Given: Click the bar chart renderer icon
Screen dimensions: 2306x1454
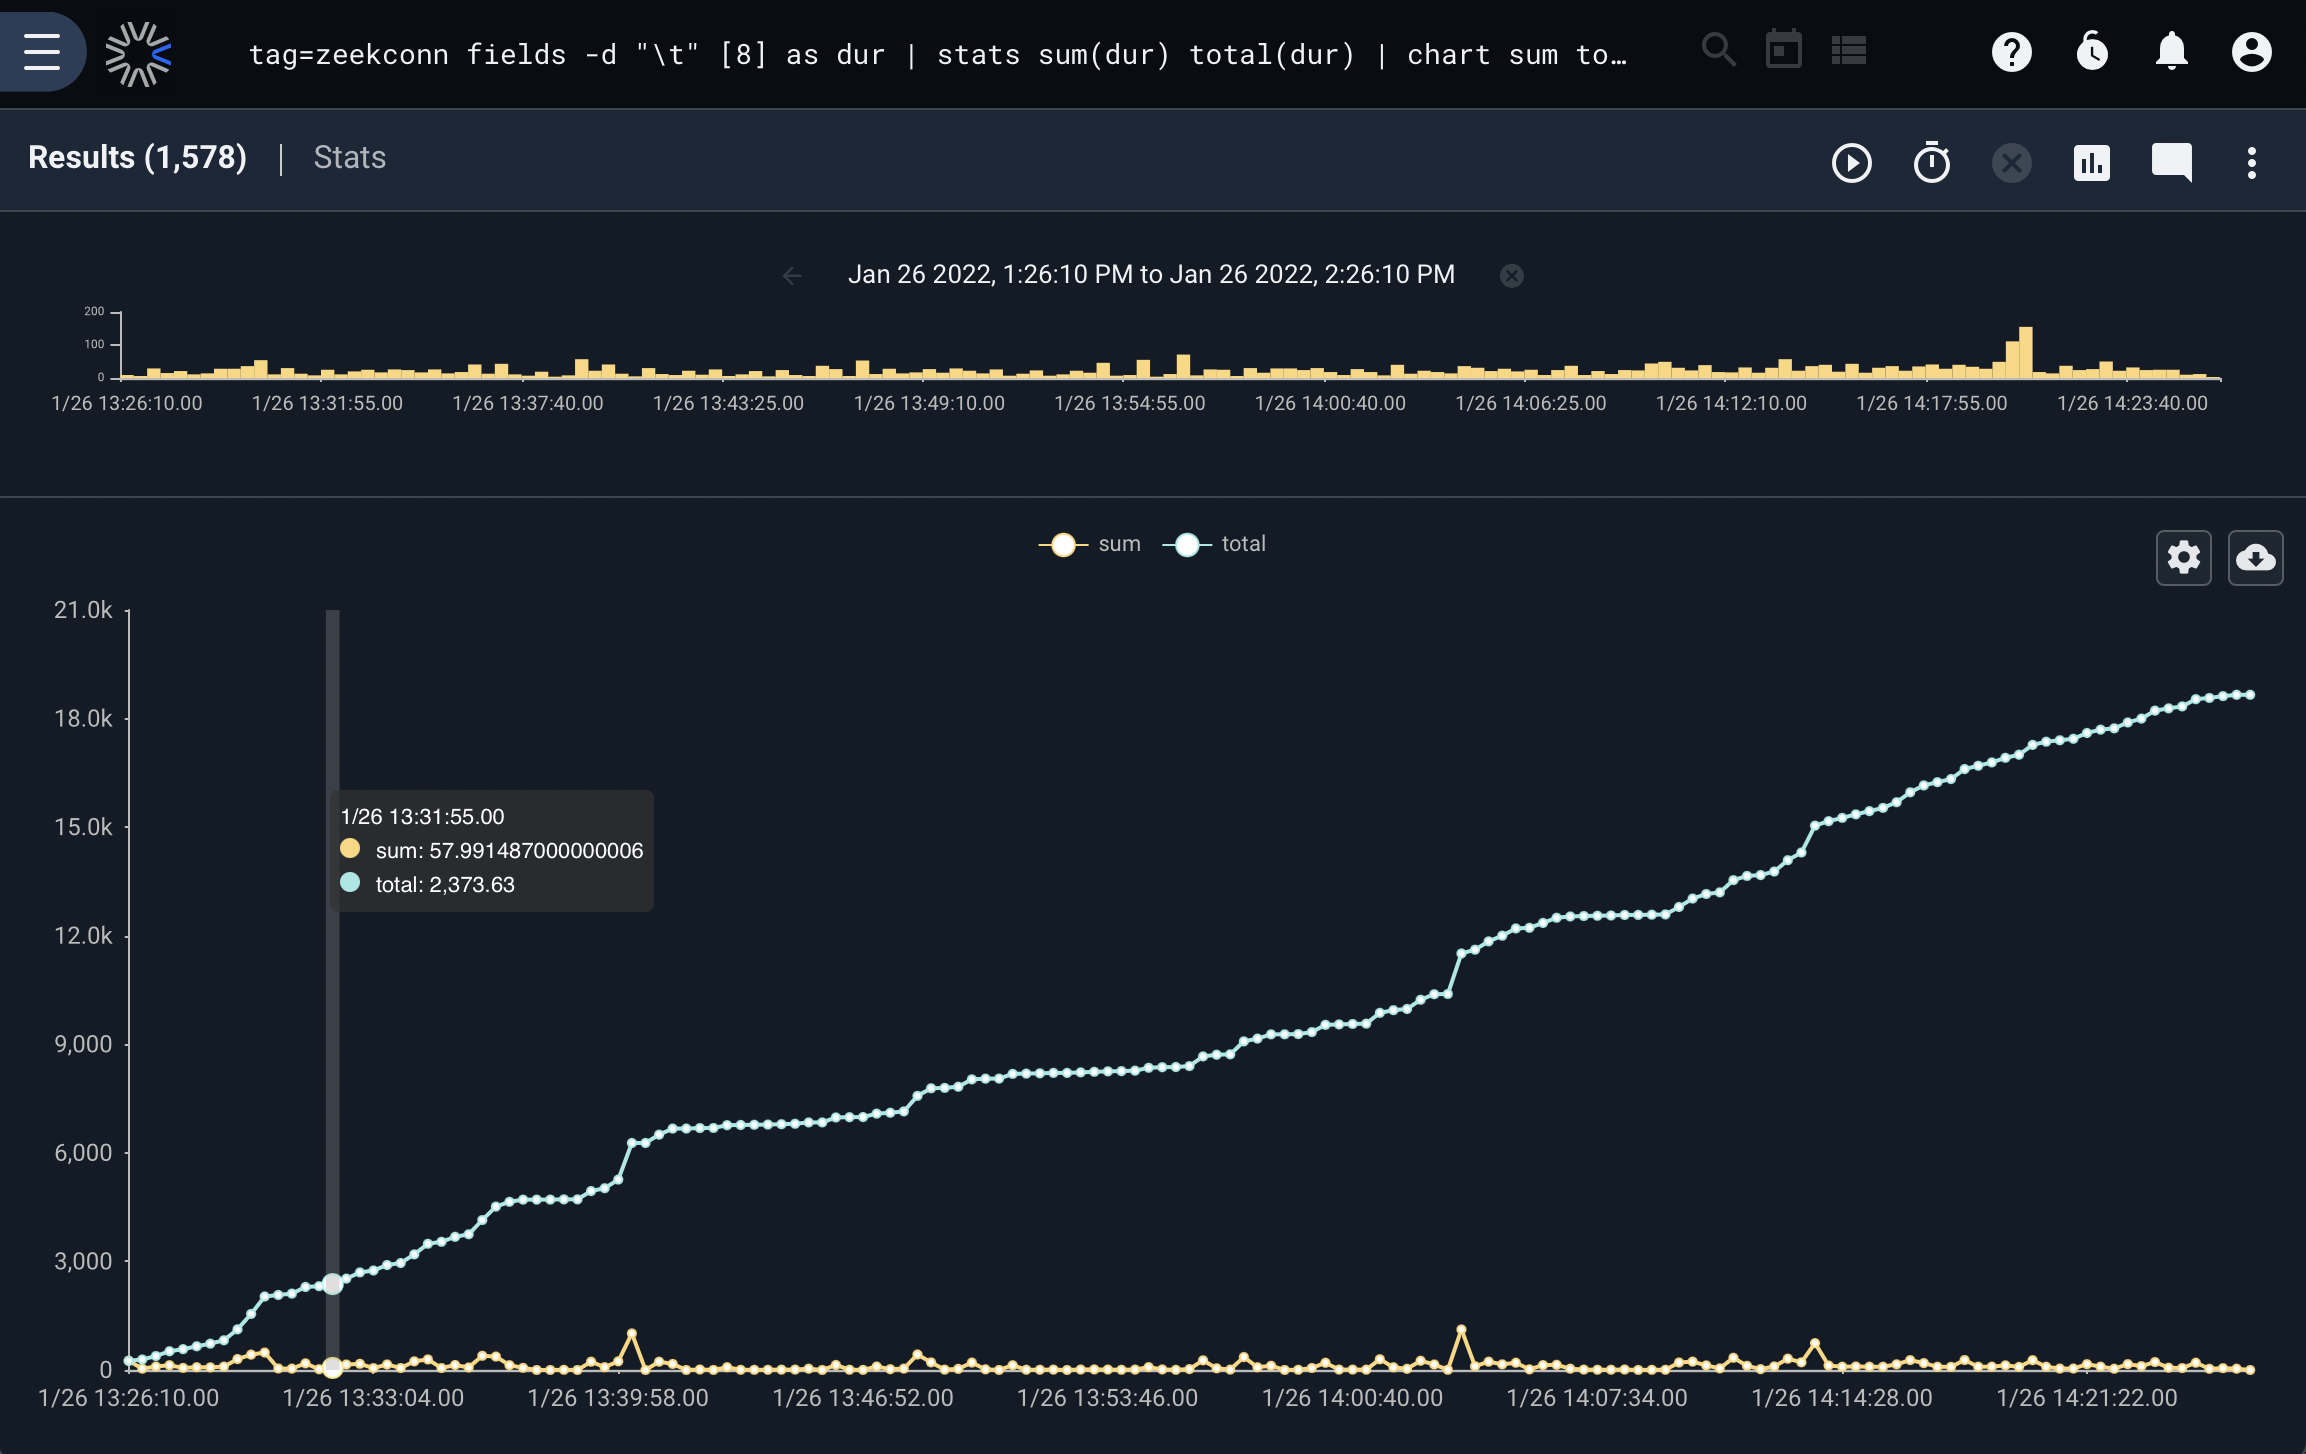Looking at the screenshot, I should 2092,162.
